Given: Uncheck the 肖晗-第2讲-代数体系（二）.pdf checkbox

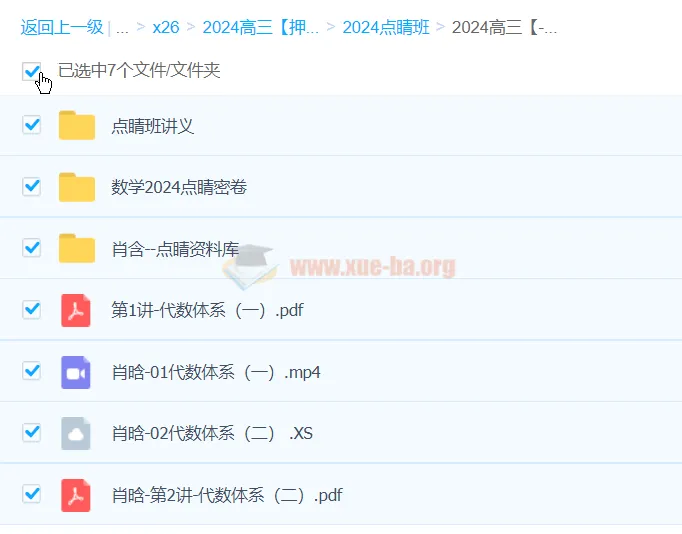Looking at the screenshot, I should [x=32, y=494].
